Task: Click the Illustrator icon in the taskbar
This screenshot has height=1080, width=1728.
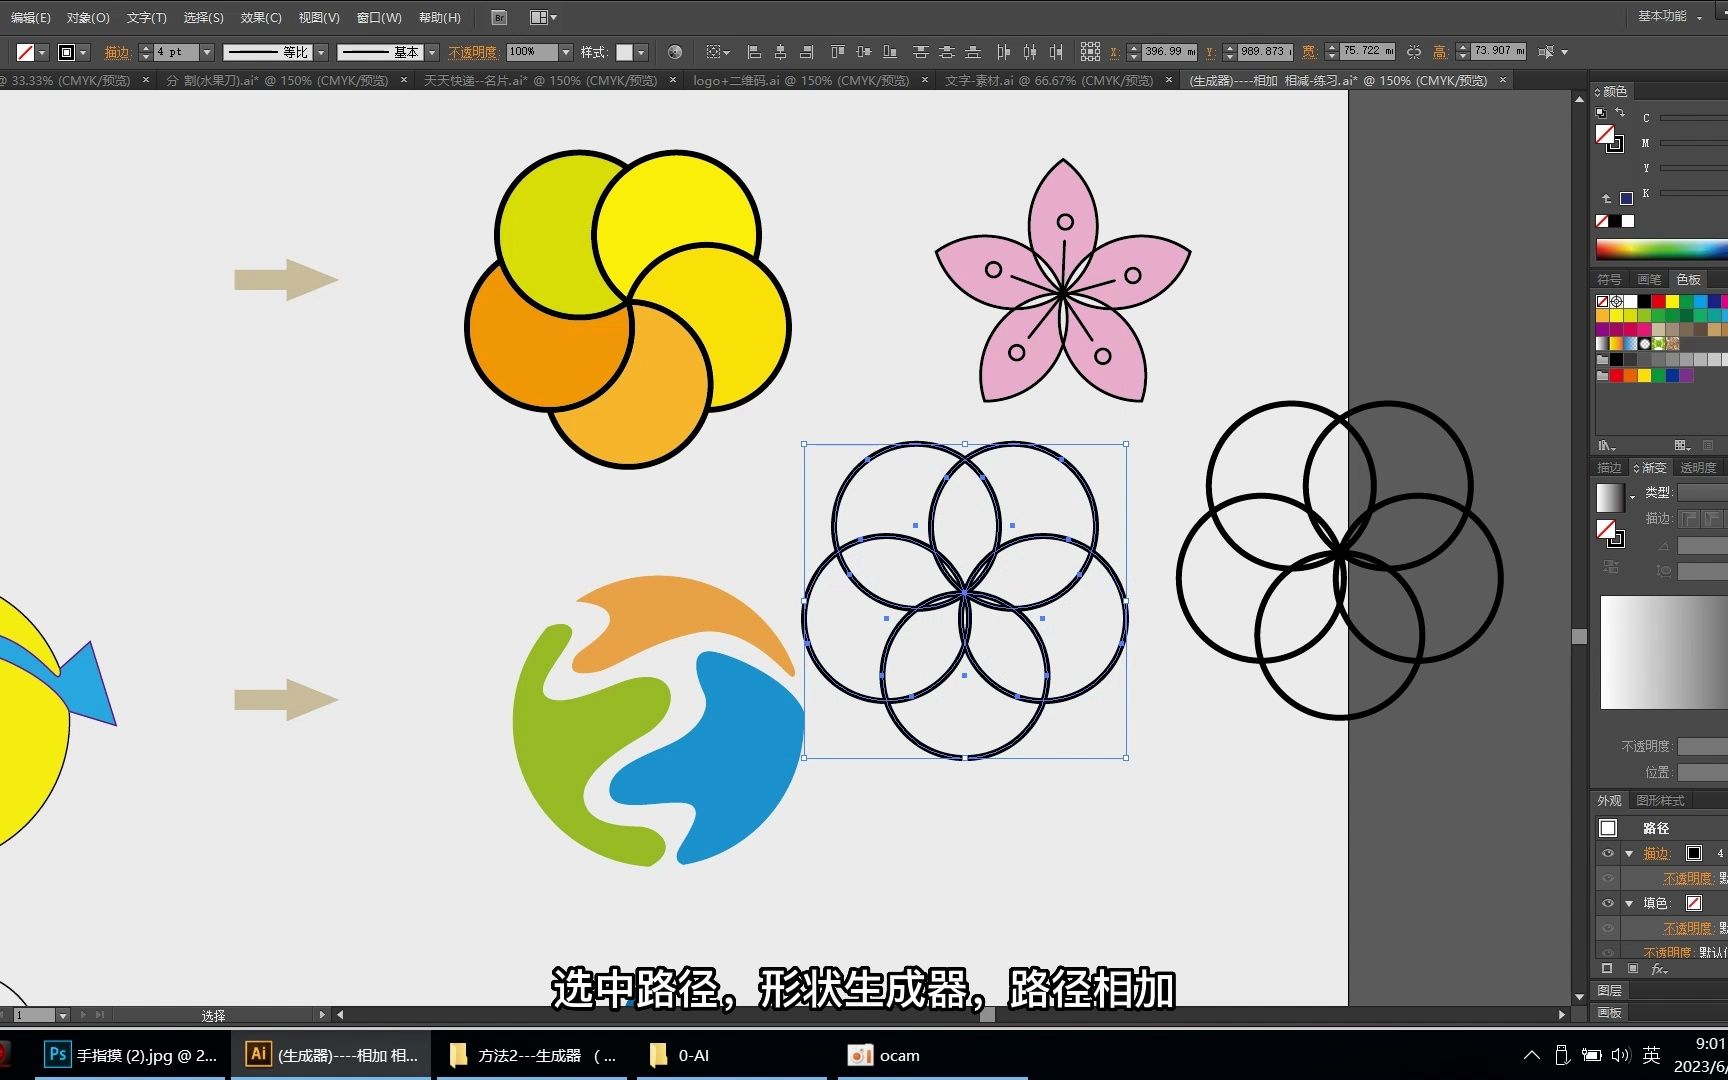Action: (258, 1054)
